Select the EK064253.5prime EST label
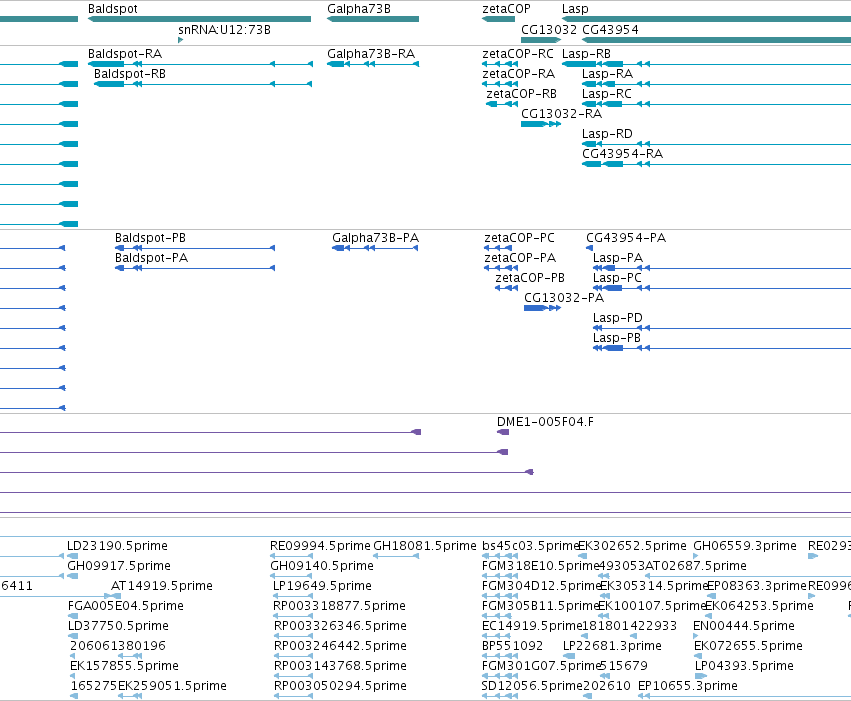 (x=759, y=606)
